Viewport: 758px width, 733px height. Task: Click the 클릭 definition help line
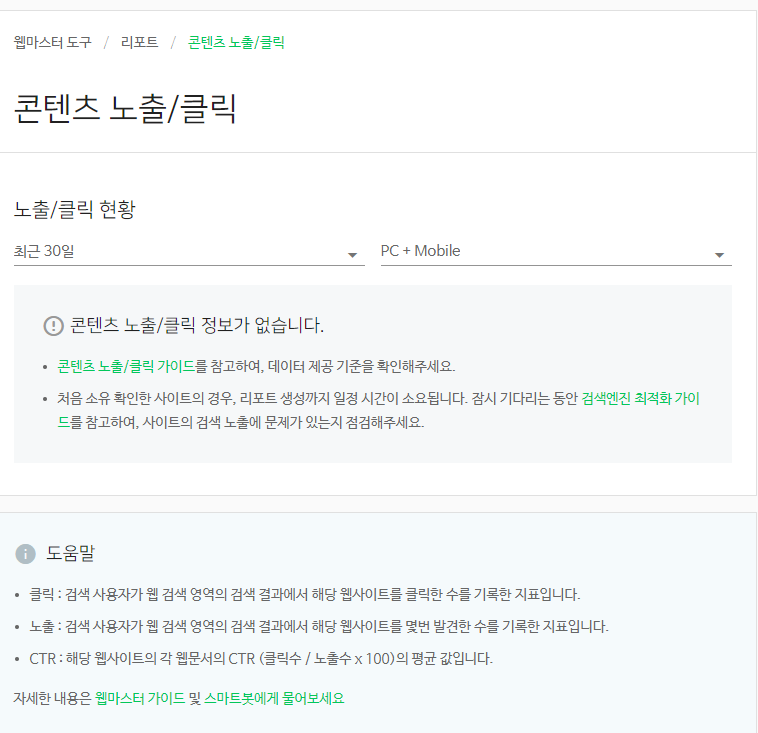point(305,594)
